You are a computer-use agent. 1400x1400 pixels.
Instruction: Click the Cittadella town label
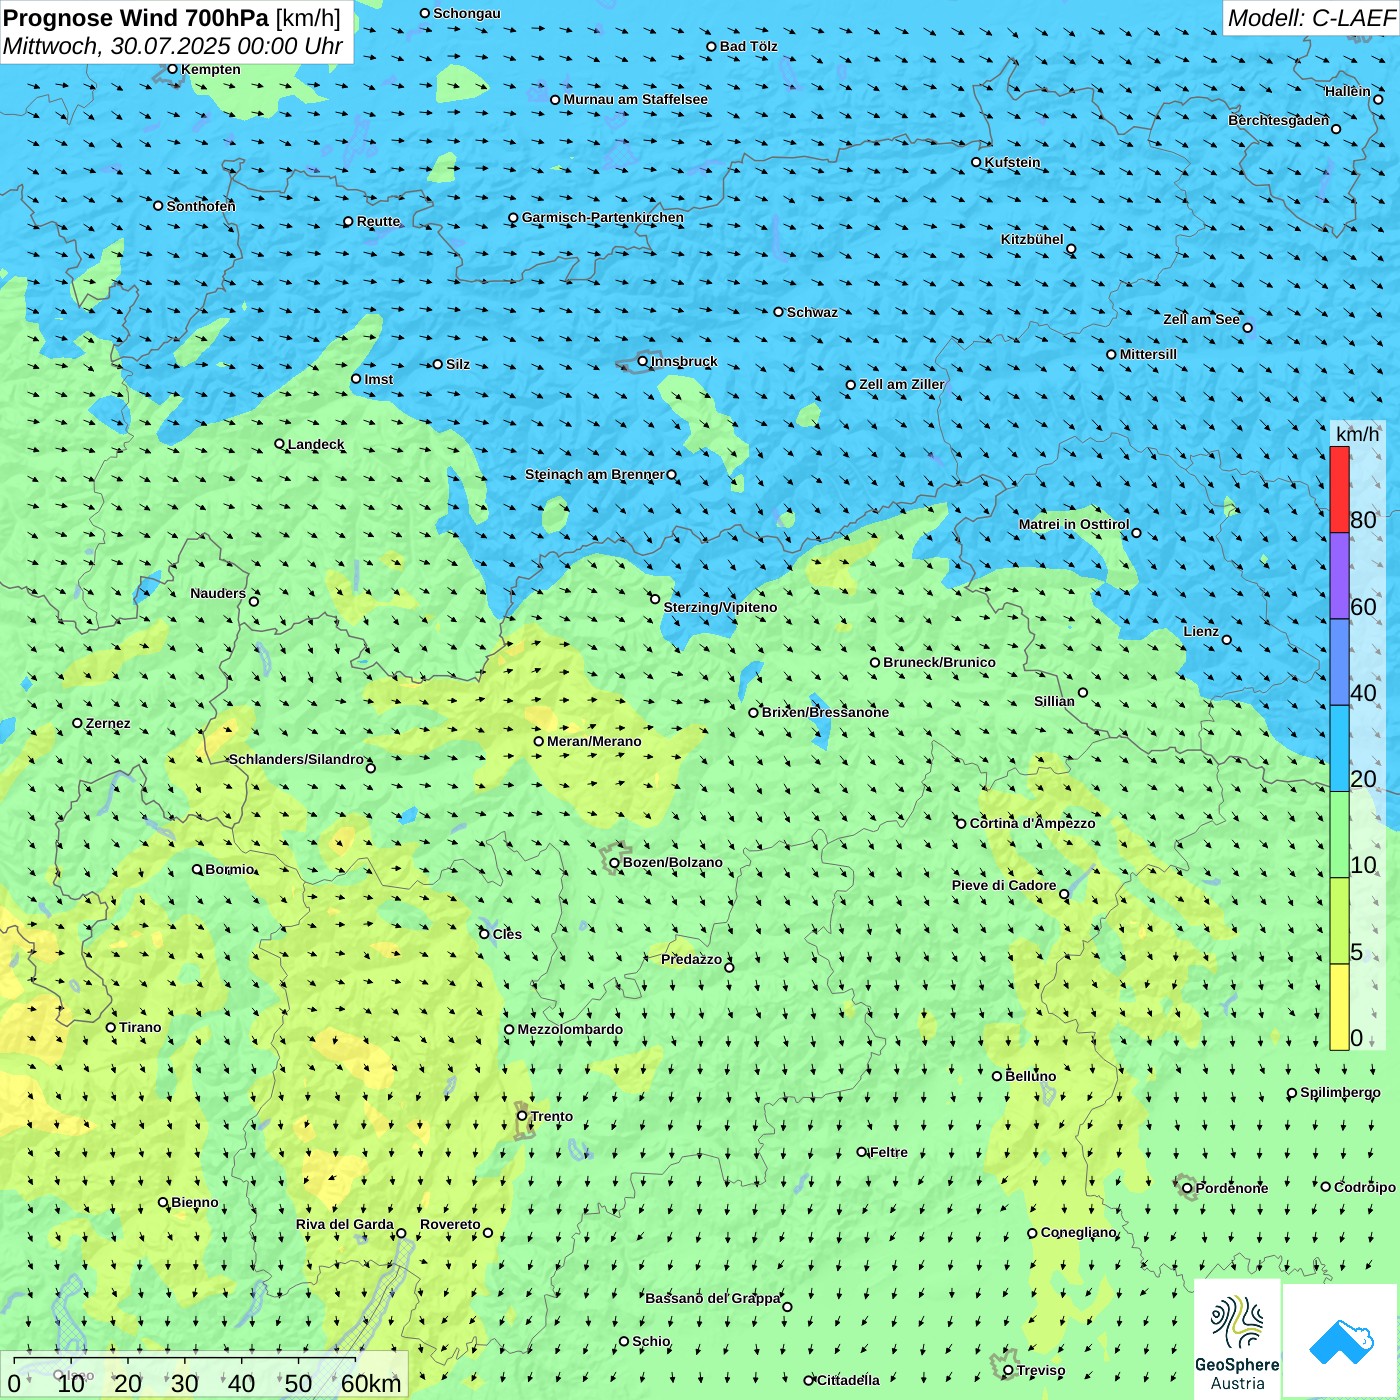point(848,1380)
